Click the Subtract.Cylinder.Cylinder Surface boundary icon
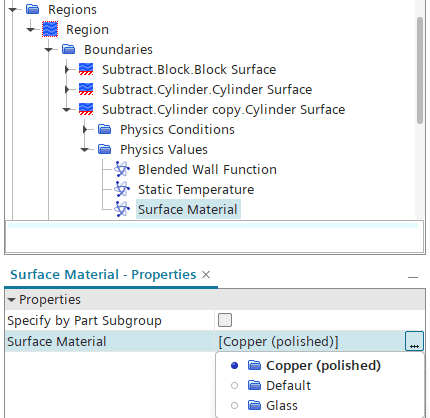Viewport: 430px width, 418px height. coord(86,89)
